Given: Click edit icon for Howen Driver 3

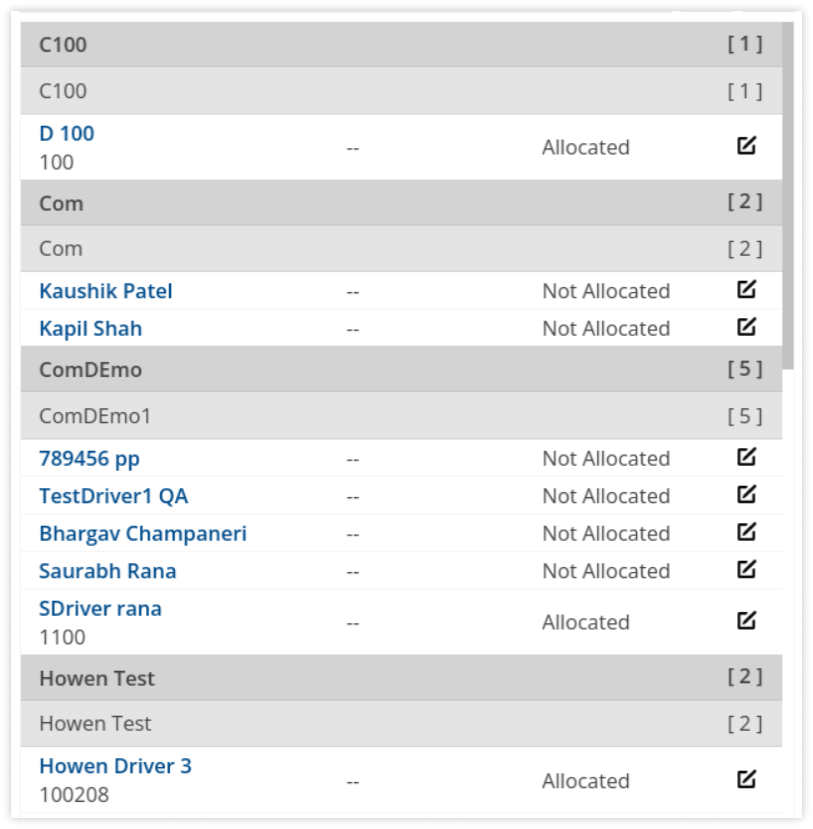Looking at the screenshot, I should [x=746, y=779].
